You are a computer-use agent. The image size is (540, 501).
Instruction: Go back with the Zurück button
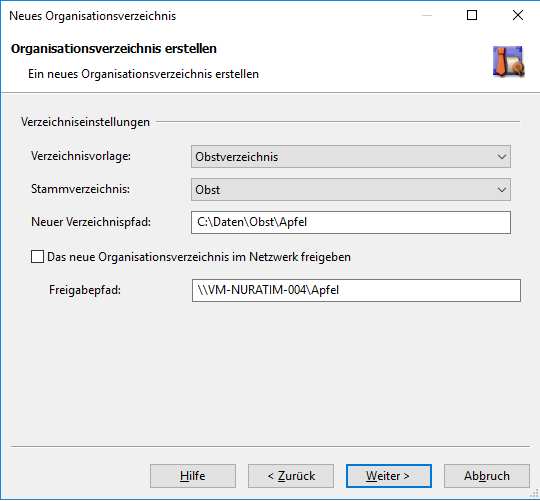pyautogui.click(x=291, y=476)
